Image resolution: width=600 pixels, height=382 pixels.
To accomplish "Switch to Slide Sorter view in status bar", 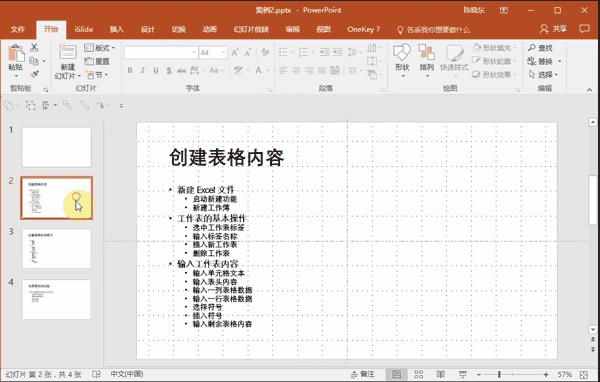I will [419, 374].
